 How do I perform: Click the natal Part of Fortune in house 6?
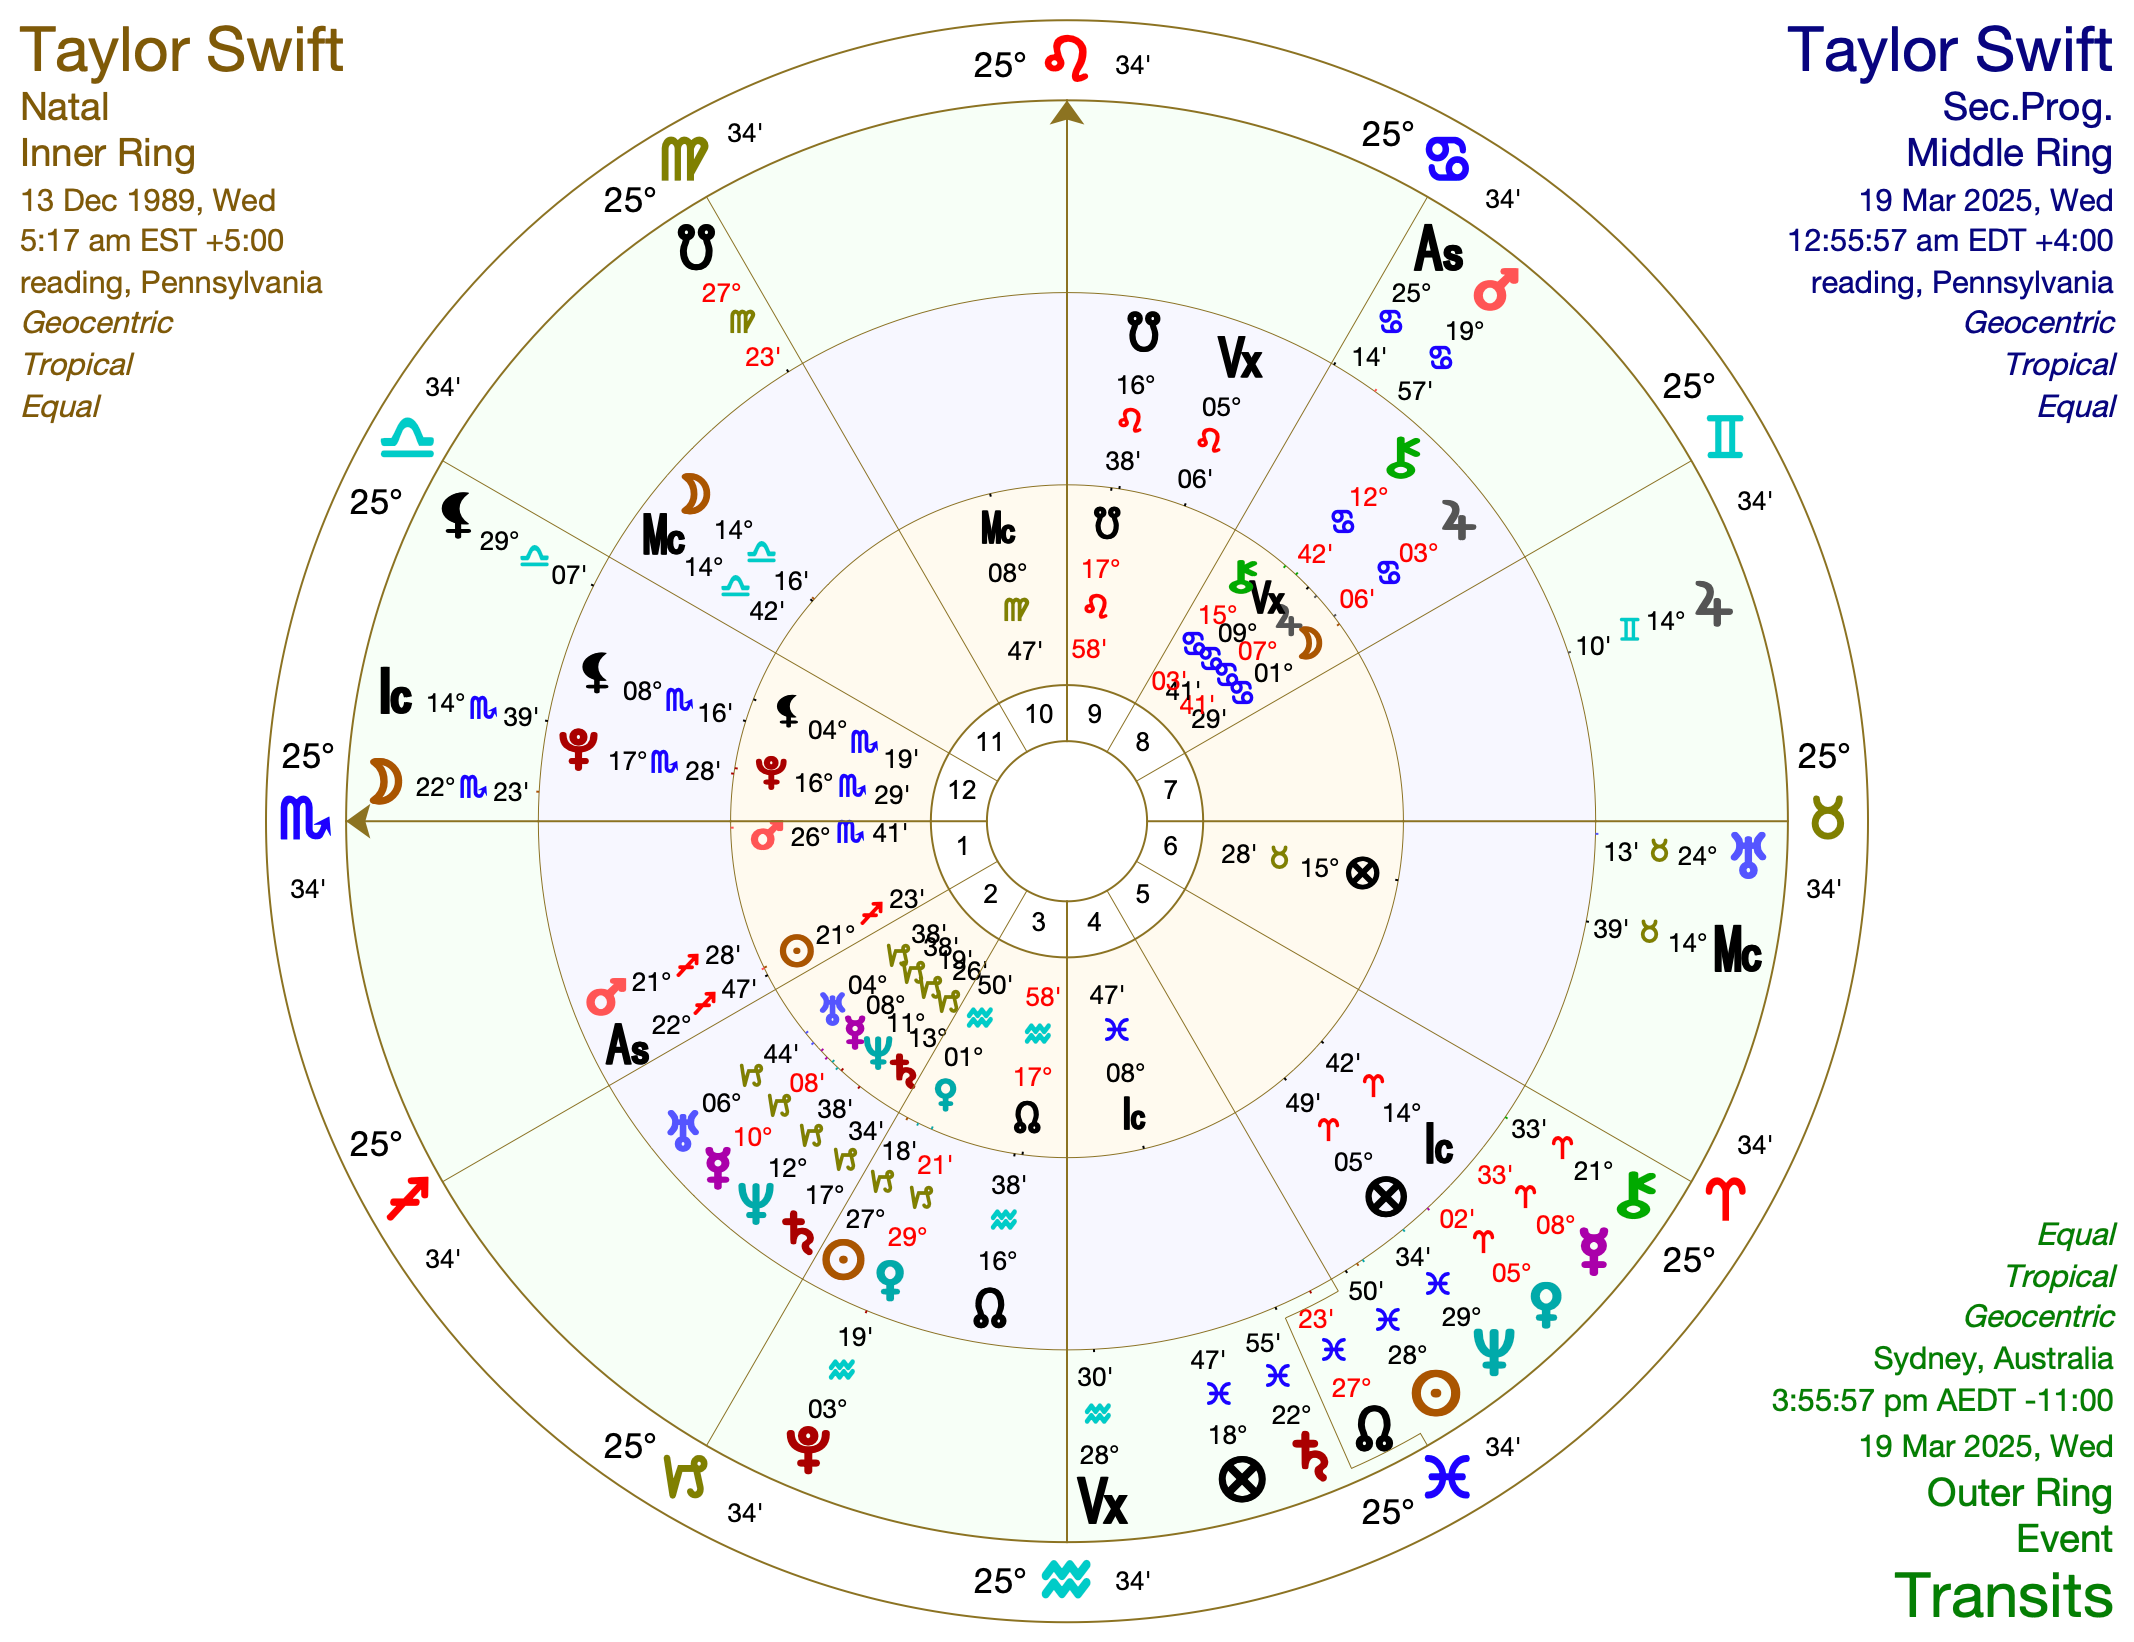1362,872
